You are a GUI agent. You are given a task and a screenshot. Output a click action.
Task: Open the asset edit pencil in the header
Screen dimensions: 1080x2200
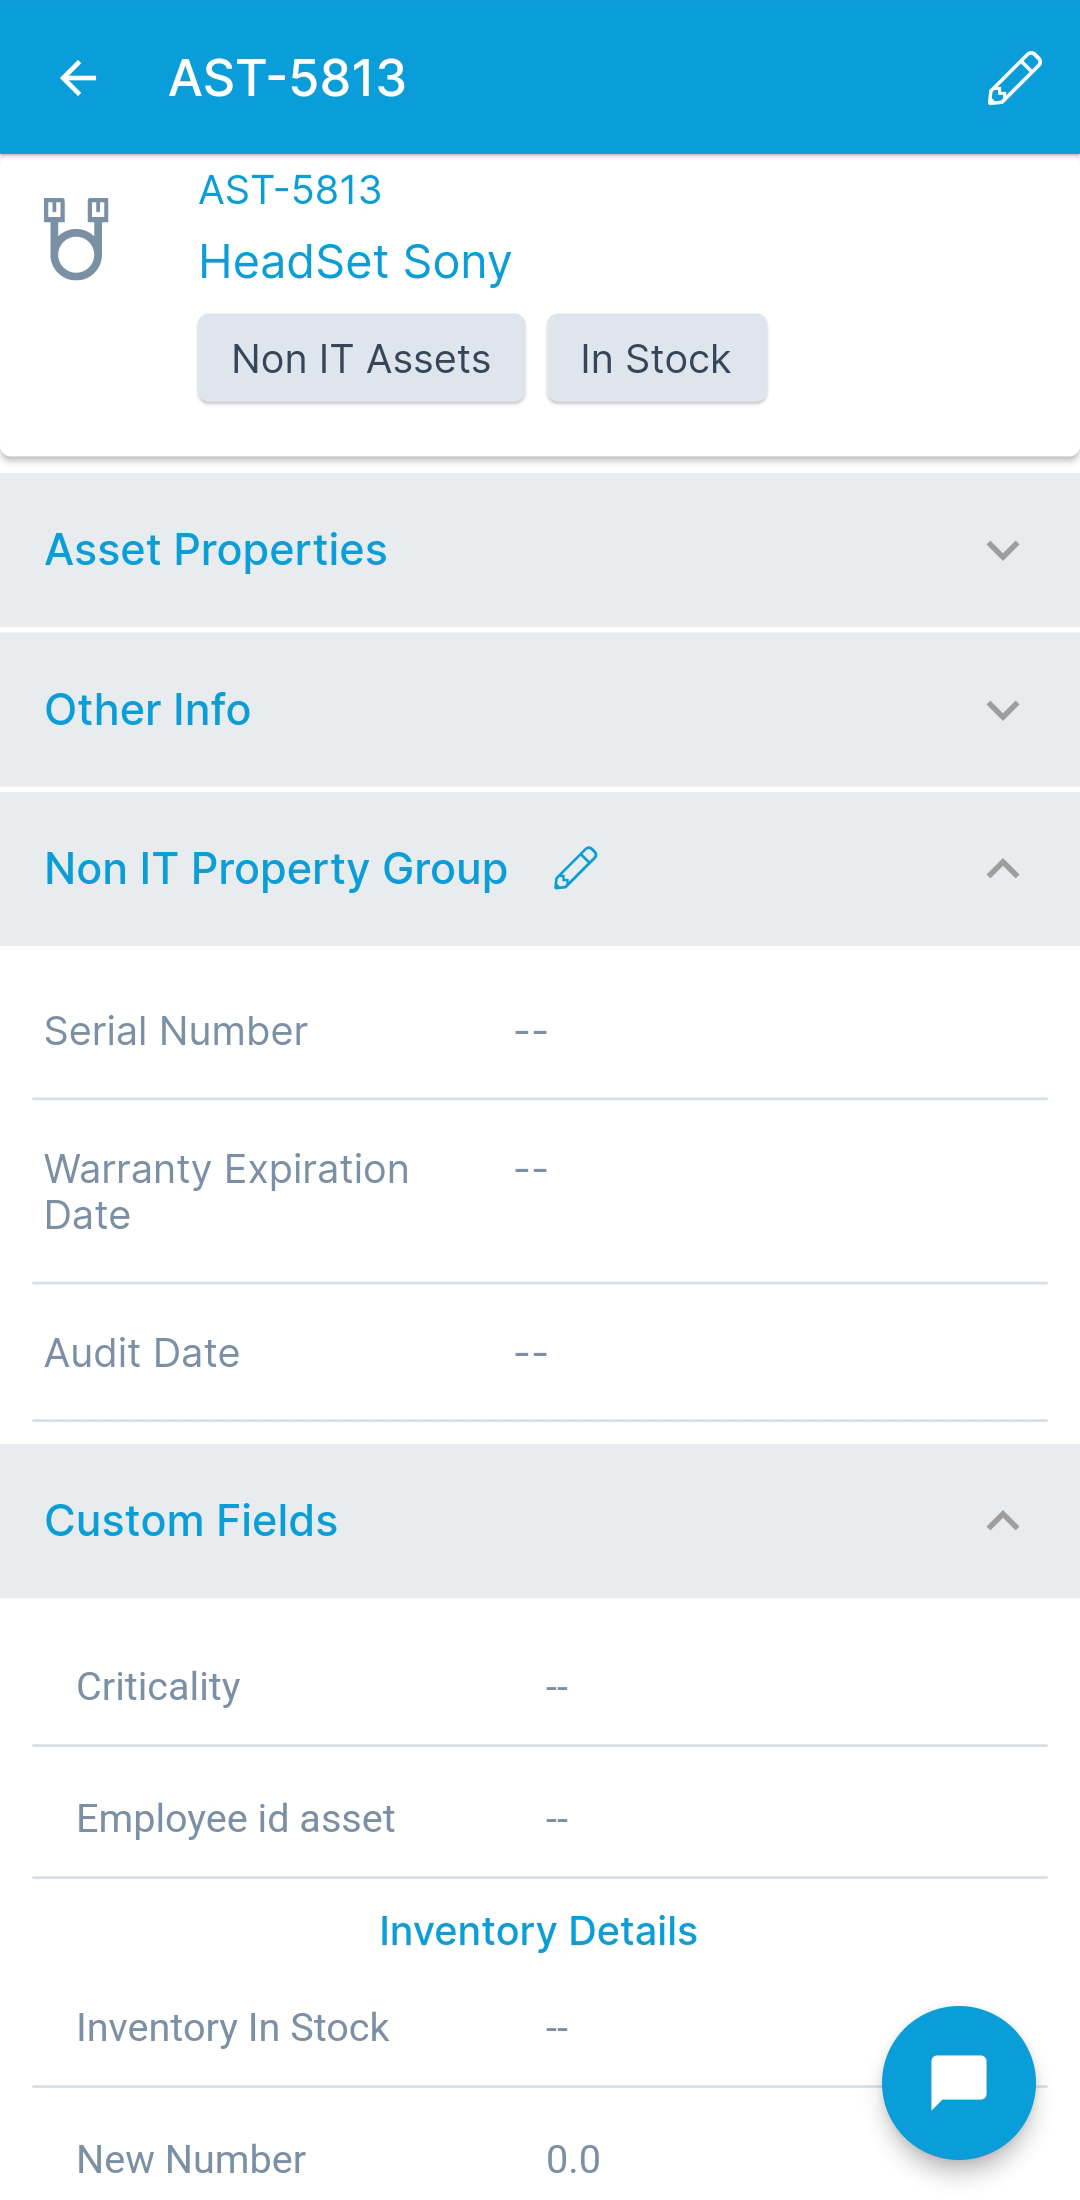point(1012,78)
